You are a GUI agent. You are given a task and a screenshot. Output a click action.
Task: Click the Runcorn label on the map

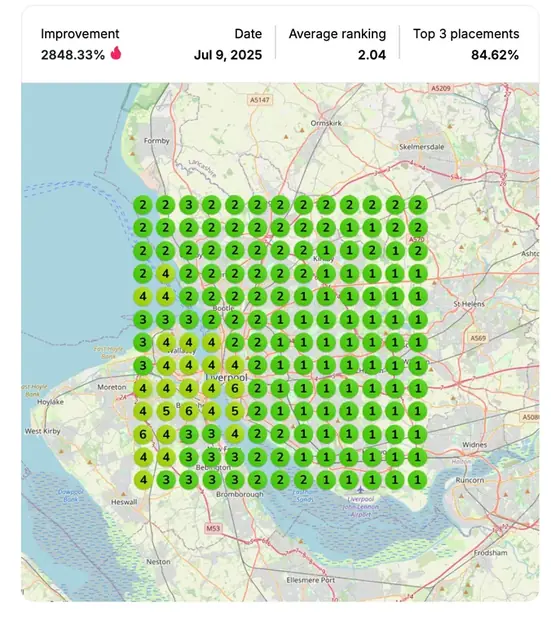click(470, 480)
